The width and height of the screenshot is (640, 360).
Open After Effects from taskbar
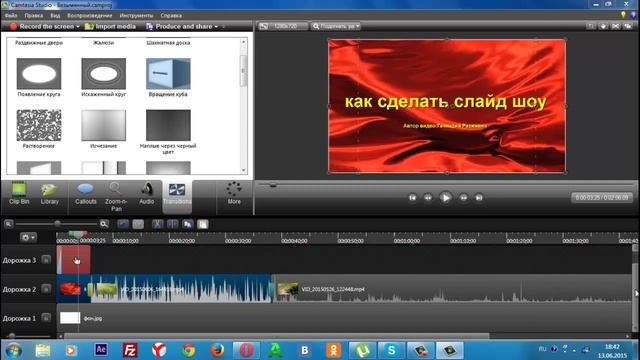coord(101,350)
